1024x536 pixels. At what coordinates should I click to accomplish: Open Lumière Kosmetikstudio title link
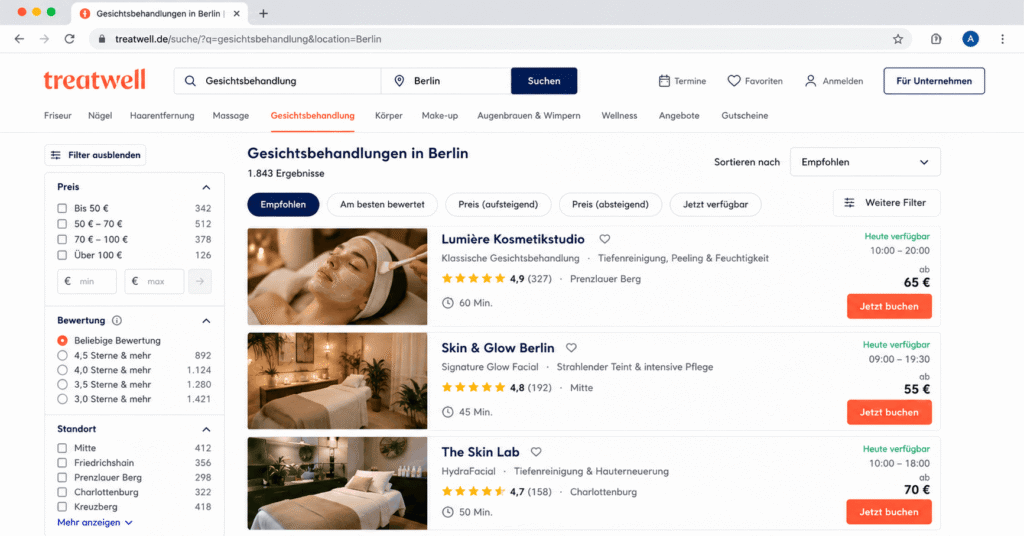click(x=513, y=239)
